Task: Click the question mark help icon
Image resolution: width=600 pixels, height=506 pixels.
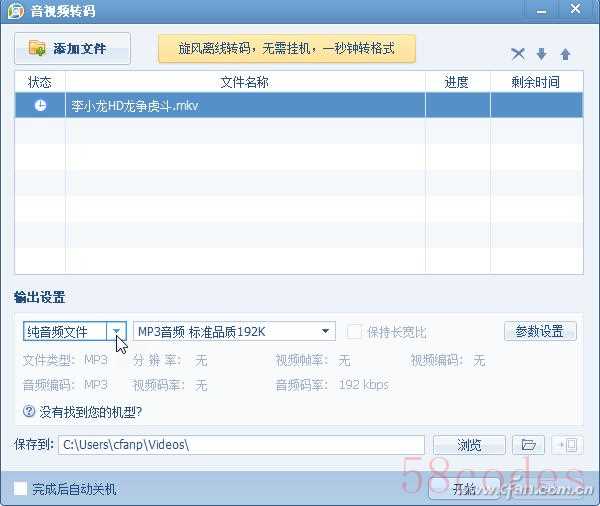Action: pyautogui.click(x=29, y=411)
